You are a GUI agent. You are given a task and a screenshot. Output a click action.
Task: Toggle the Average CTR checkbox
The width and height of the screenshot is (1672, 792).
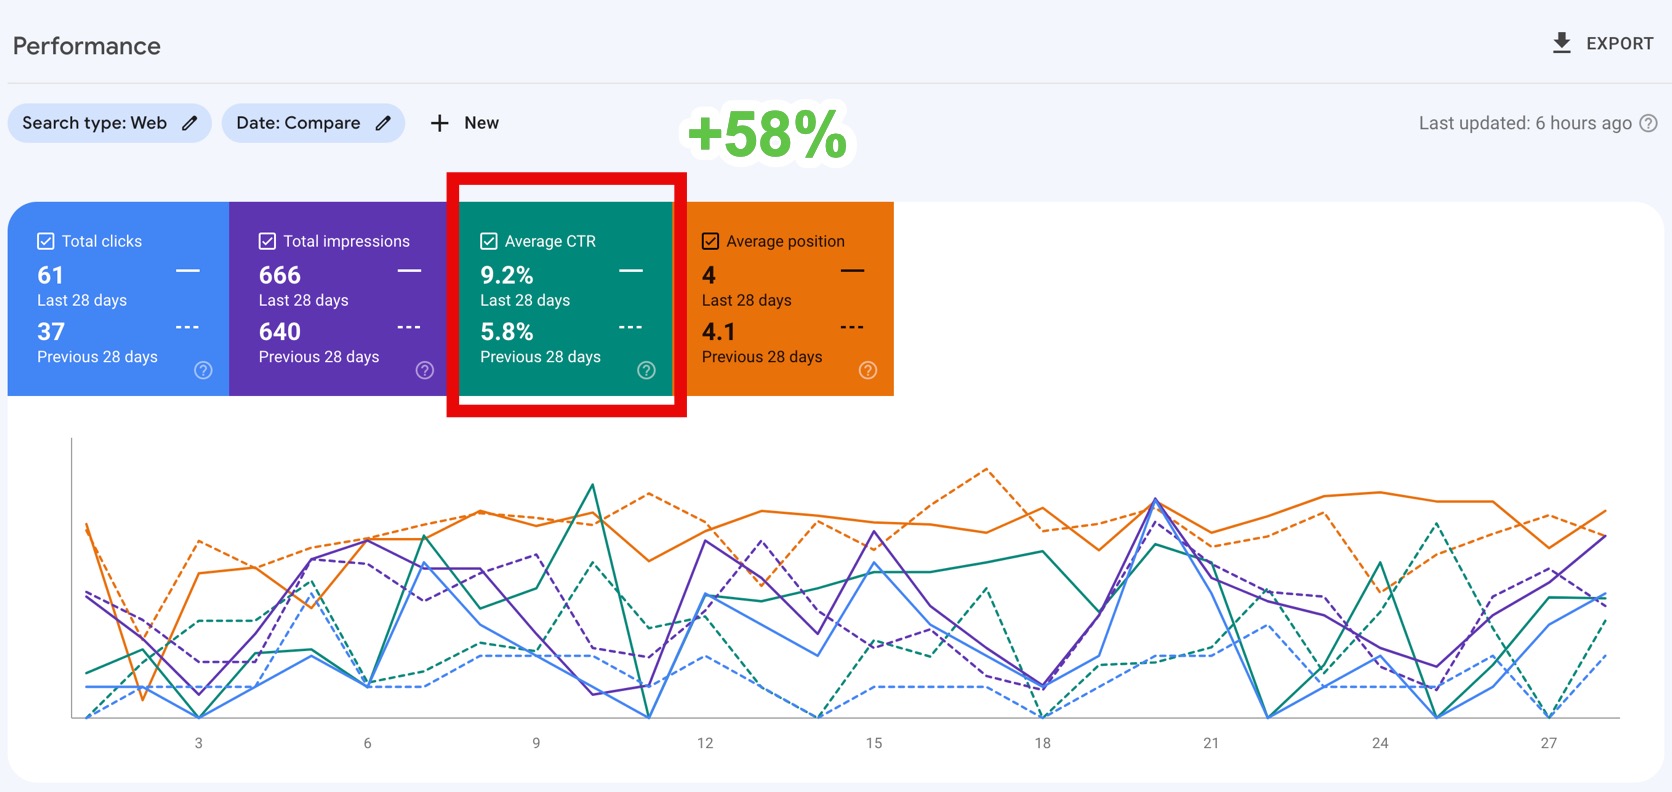tap(489, 241)
